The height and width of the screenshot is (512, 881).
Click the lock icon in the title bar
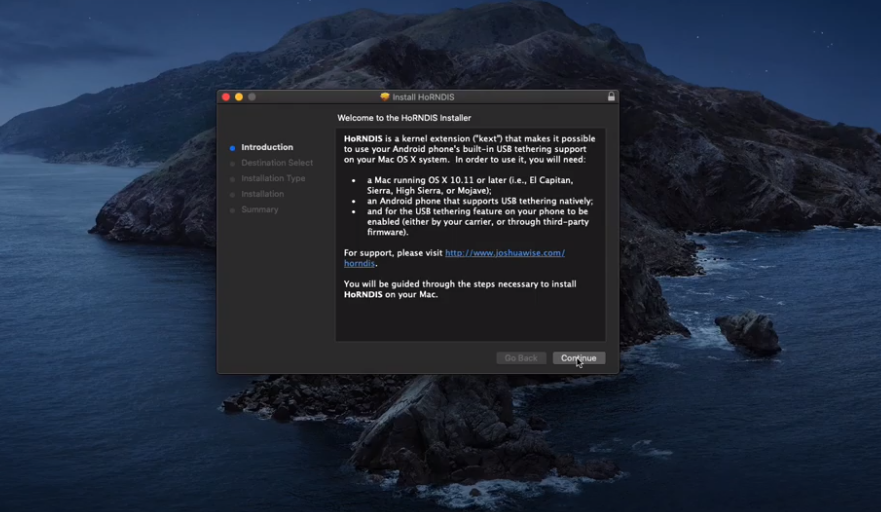[611, 97]
